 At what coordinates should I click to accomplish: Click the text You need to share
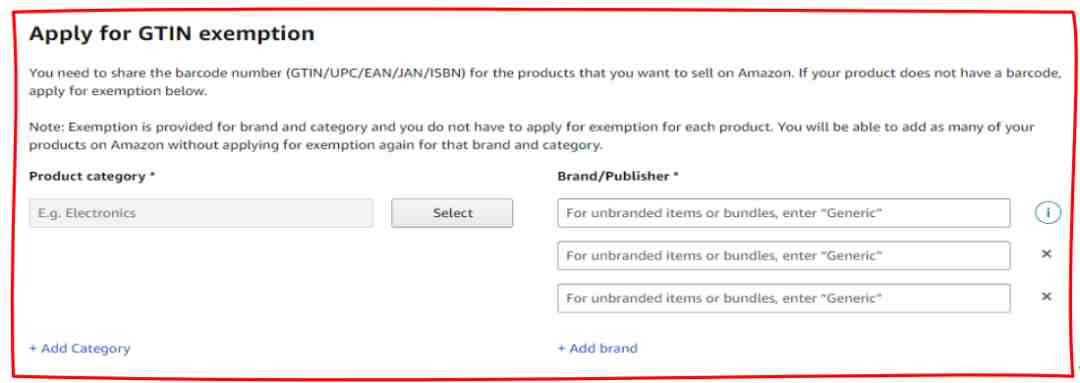click(76, 73)
